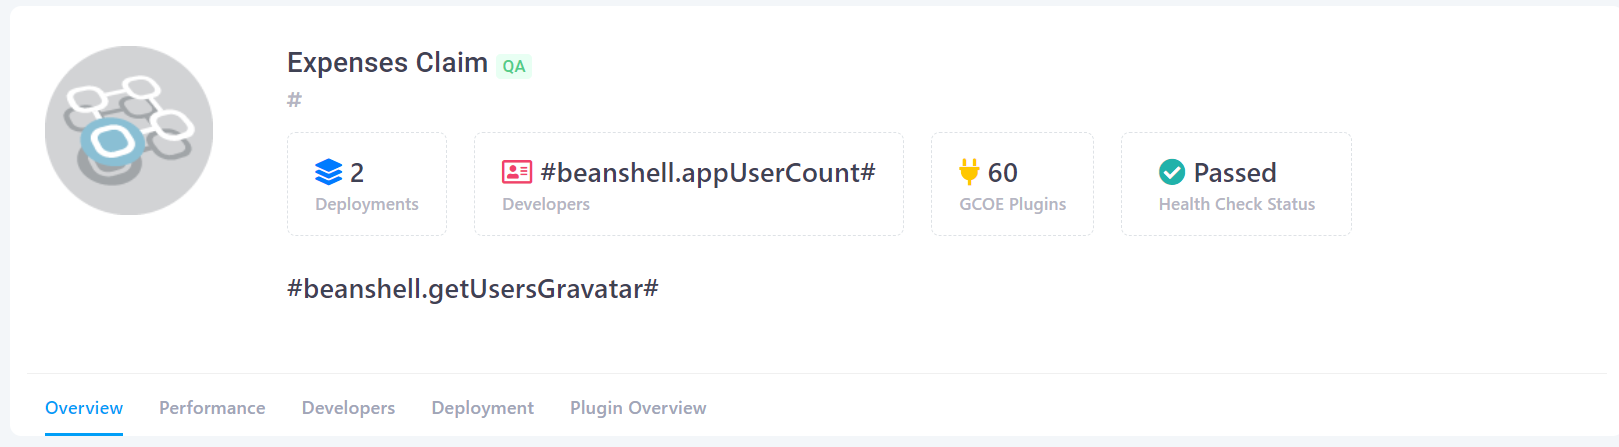Click the Health Check Status label
This screenshot has height=447, width=1619.
point(1237,204)
